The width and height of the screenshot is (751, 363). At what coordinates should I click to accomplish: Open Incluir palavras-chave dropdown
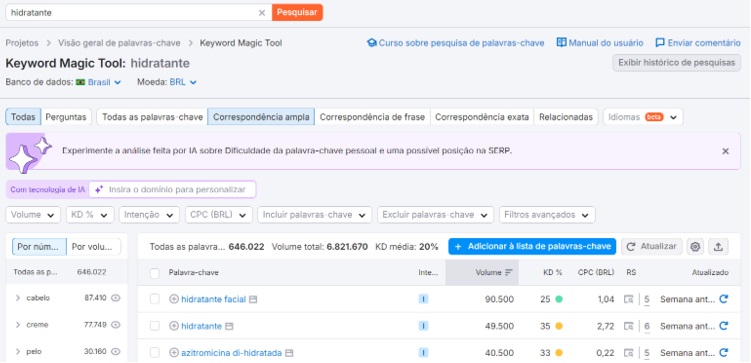tap(314, 215)
